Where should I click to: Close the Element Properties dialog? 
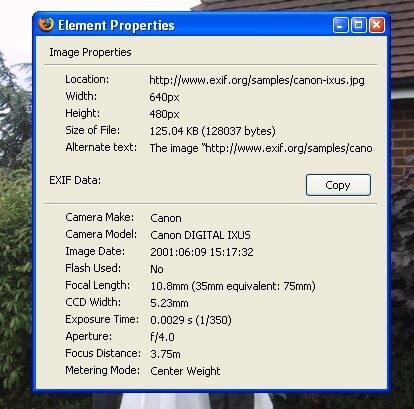377,25
